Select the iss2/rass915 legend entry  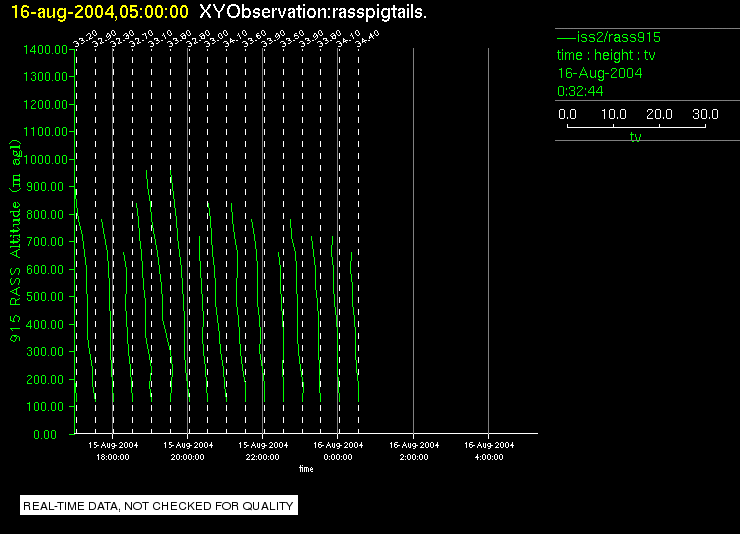[609, 37]
